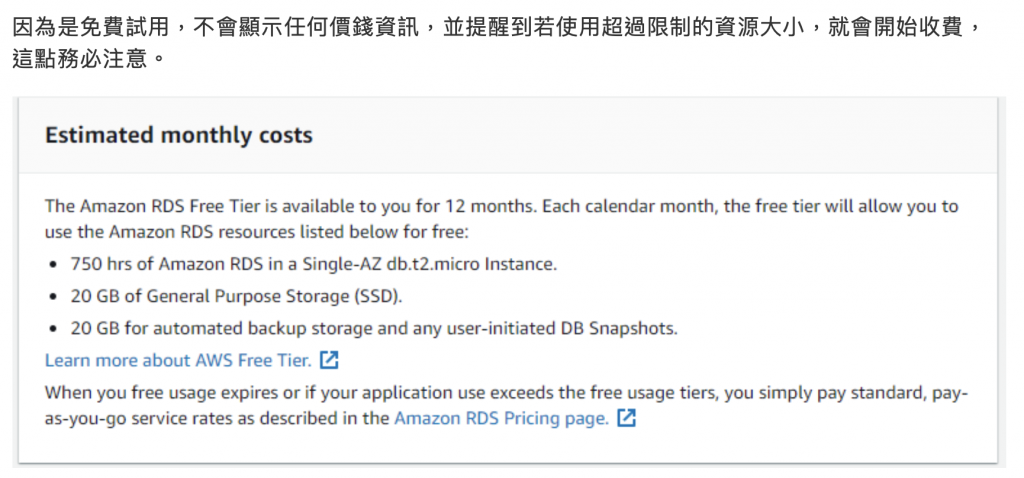This screenshot has height=478, width=1024.
Task: Click bullet dot before automated backup storage line
Action: click(x=52, y=329)
